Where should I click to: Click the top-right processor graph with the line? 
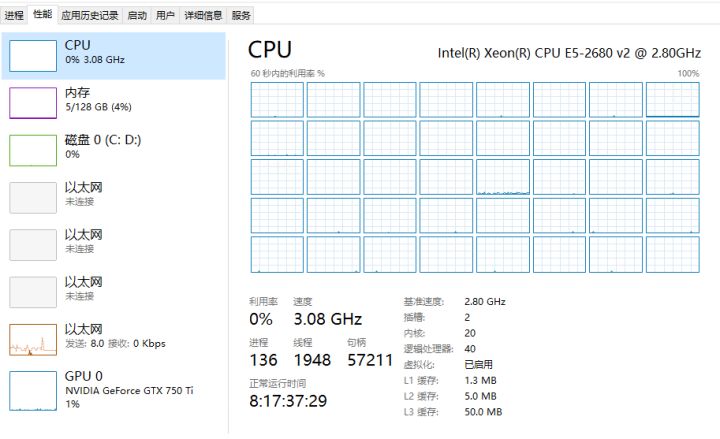click(x=673, y=100)
